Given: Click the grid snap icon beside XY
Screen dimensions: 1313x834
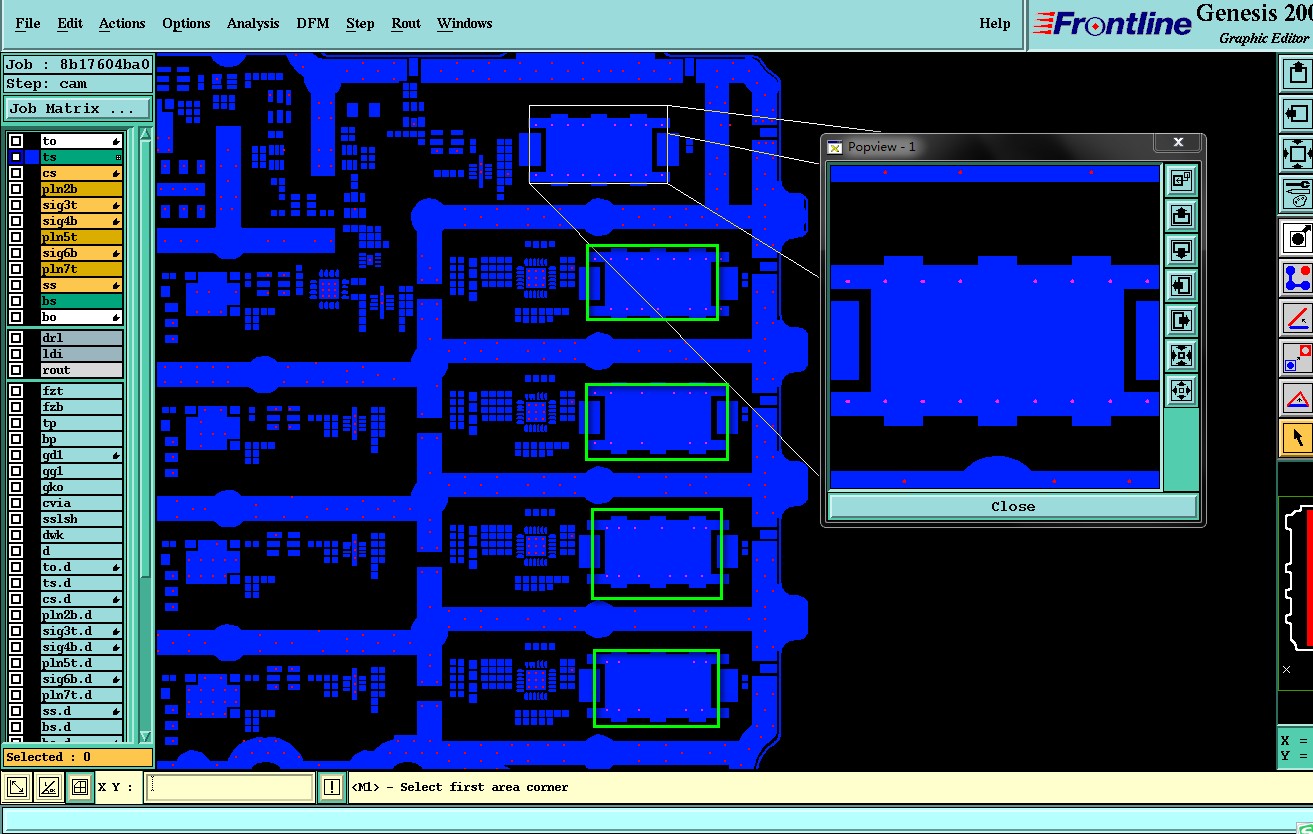Looking at the screenshot, I should pyautogui.click(x=80, y=787).
